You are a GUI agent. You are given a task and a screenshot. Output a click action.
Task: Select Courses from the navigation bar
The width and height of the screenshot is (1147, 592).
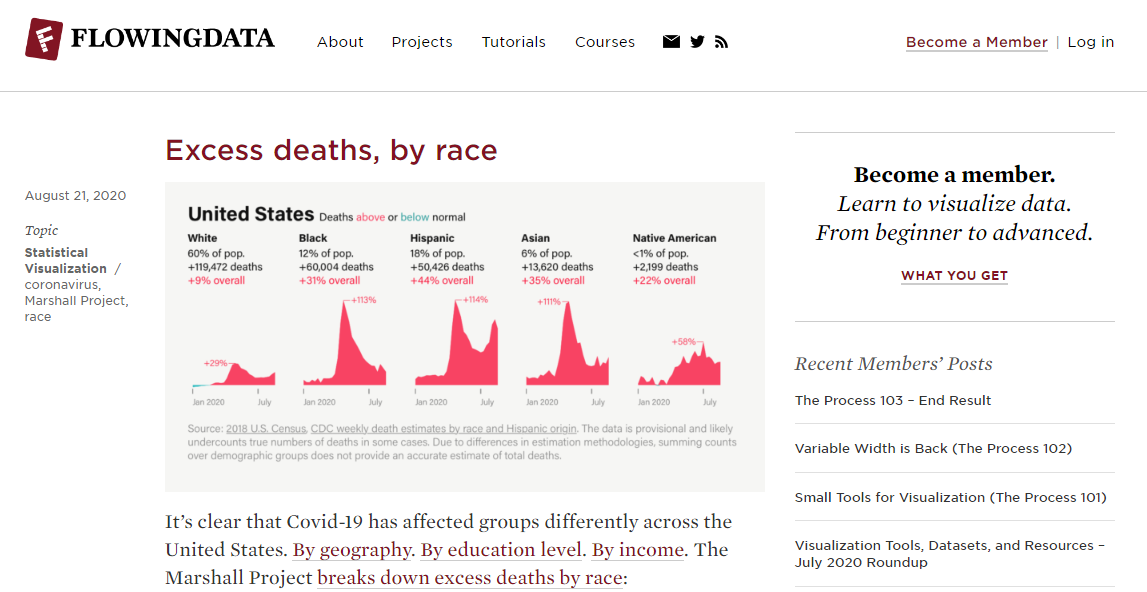pos(605,42)
